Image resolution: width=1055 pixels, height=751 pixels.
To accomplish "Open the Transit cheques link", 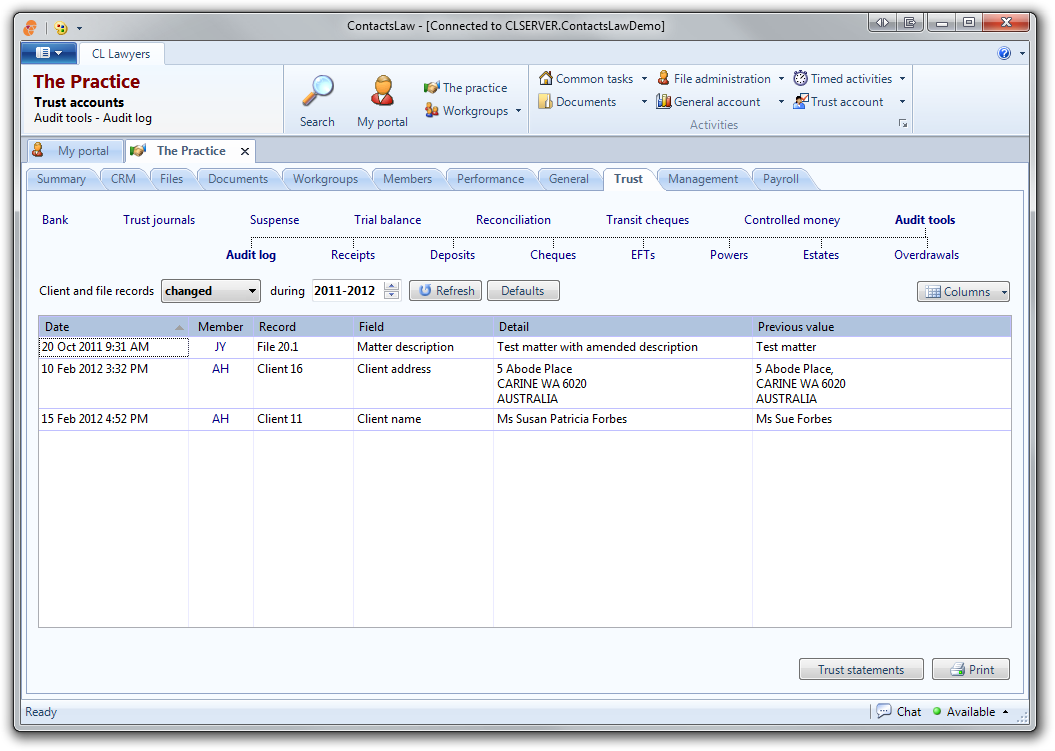I will tap(647, 220).
